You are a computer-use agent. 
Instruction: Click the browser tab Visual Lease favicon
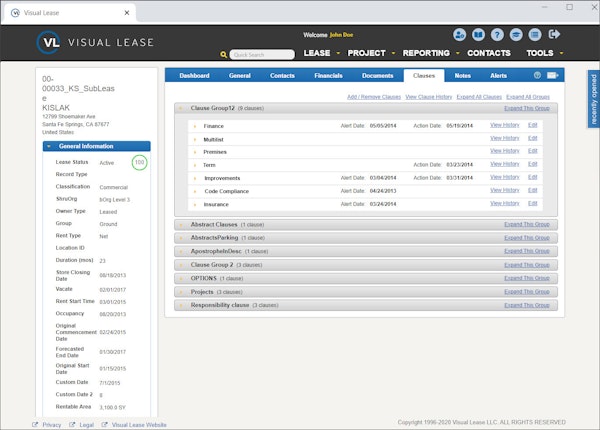[x=15, y=13]
